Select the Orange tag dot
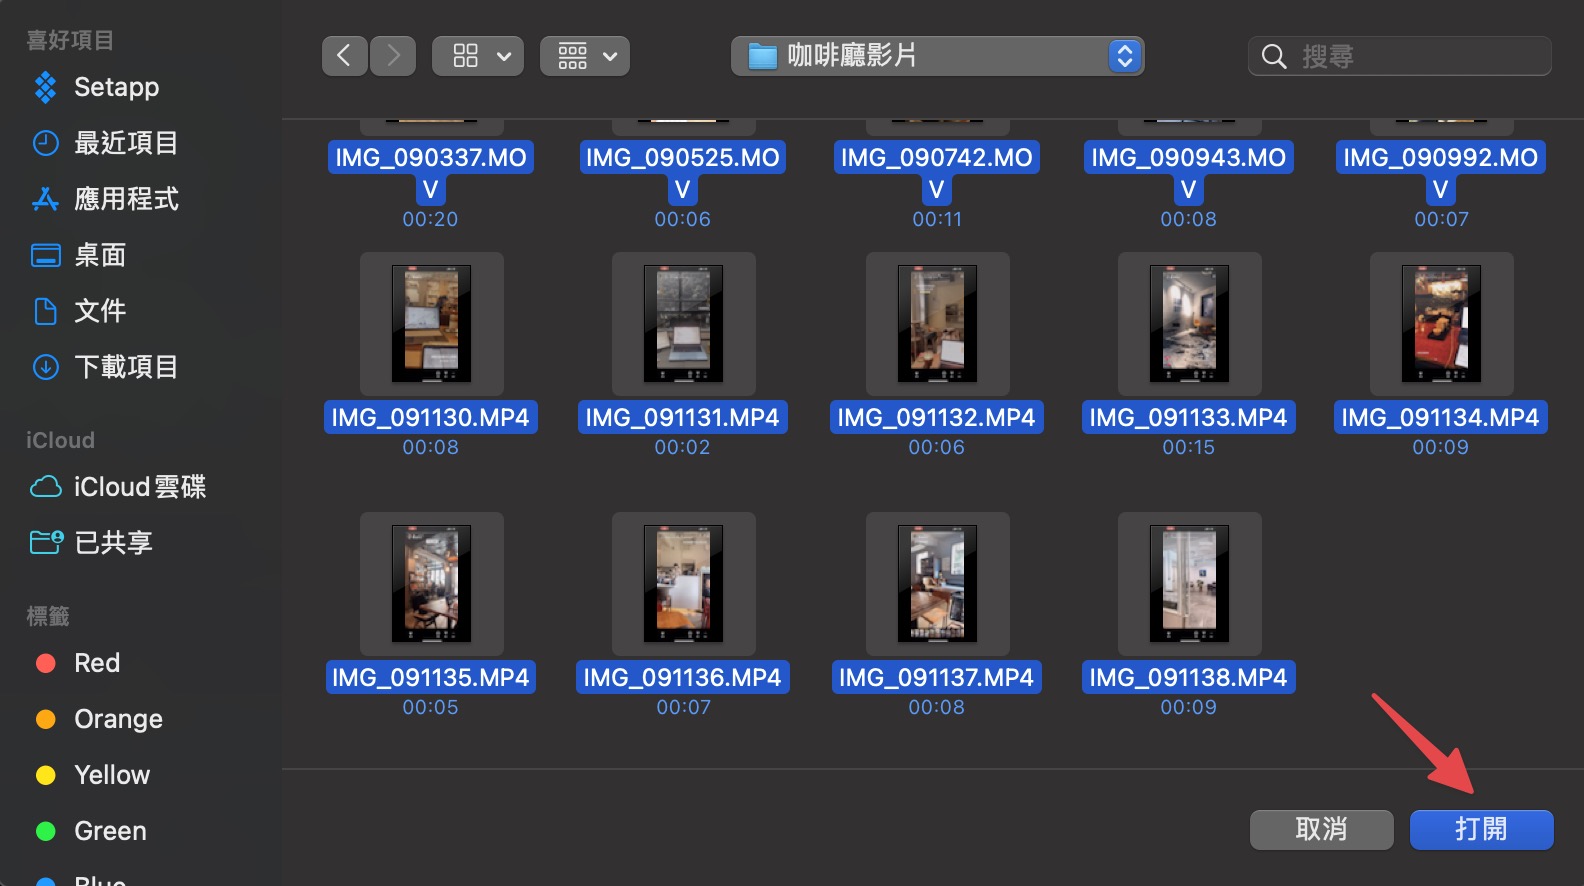Viewport: 1584px width, 886px height. (x=45, y=719)
